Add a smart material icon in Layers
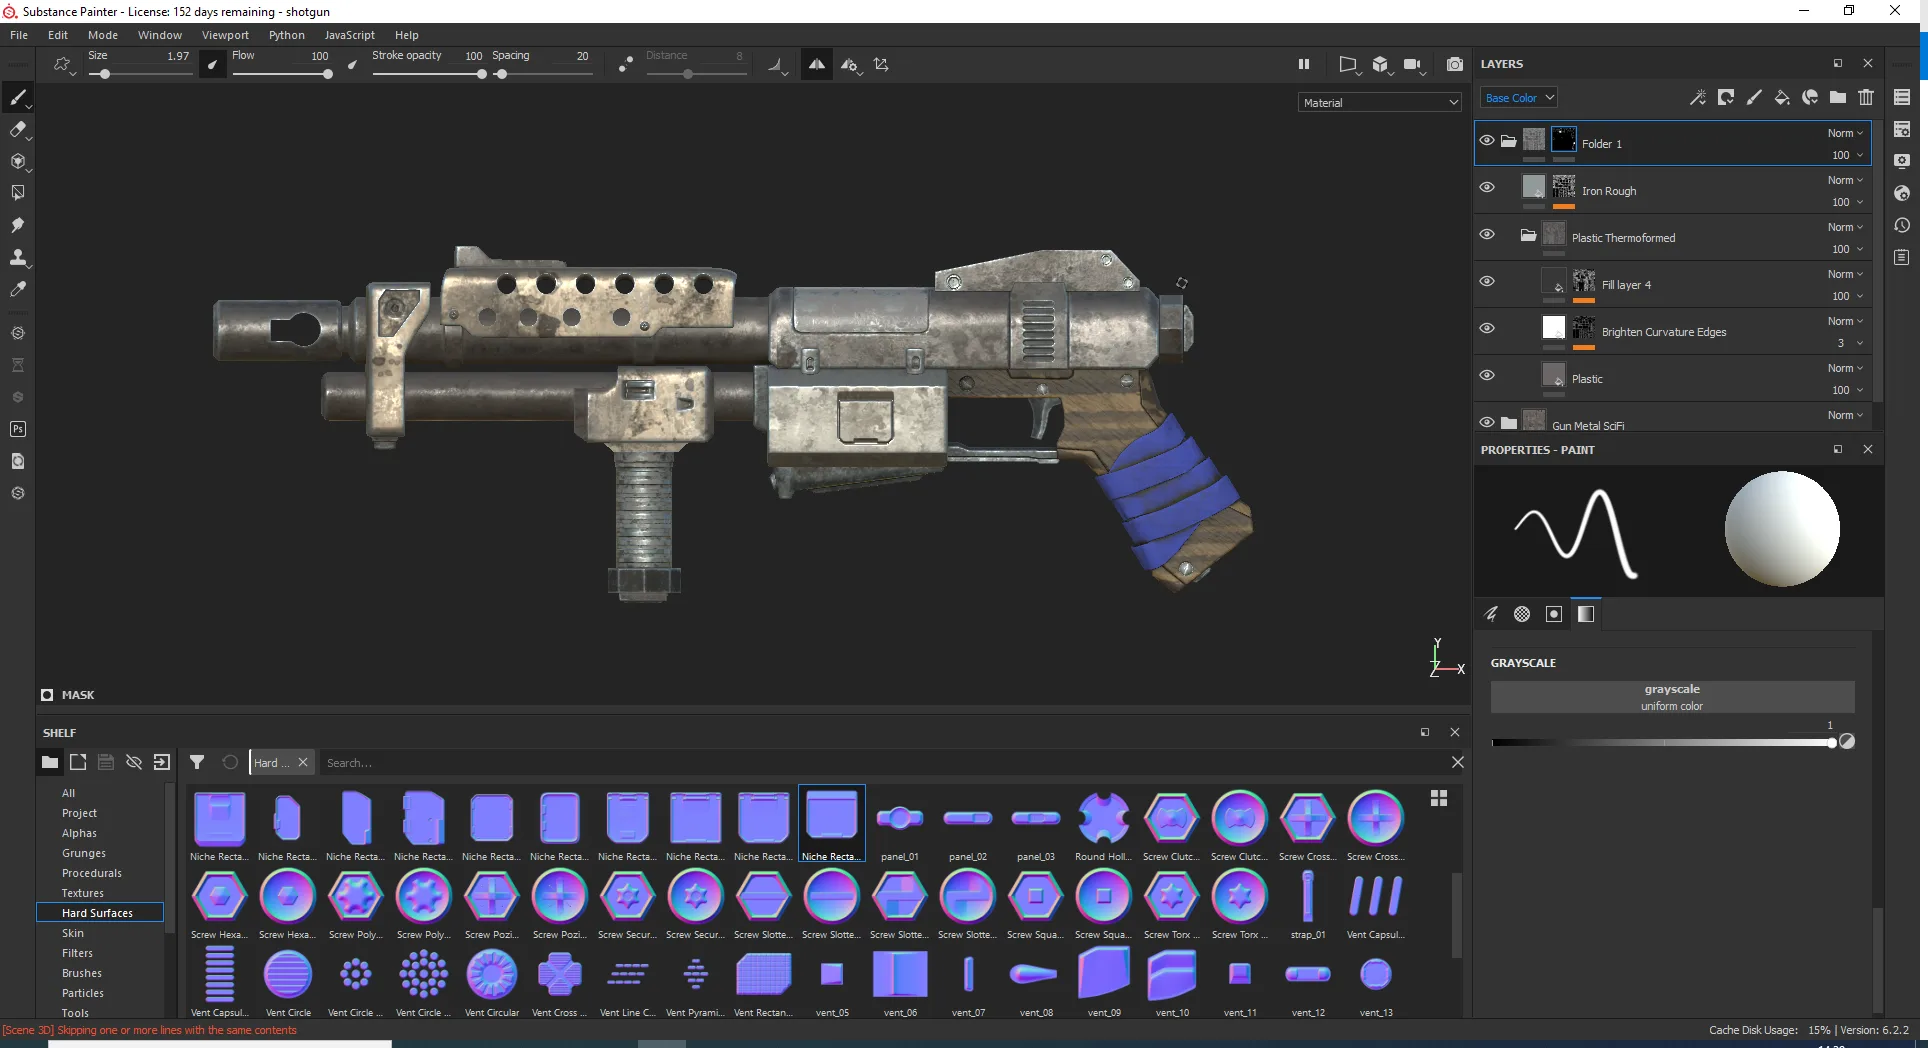The height and width of the screenshot is (1048, 1928). 1810,97
